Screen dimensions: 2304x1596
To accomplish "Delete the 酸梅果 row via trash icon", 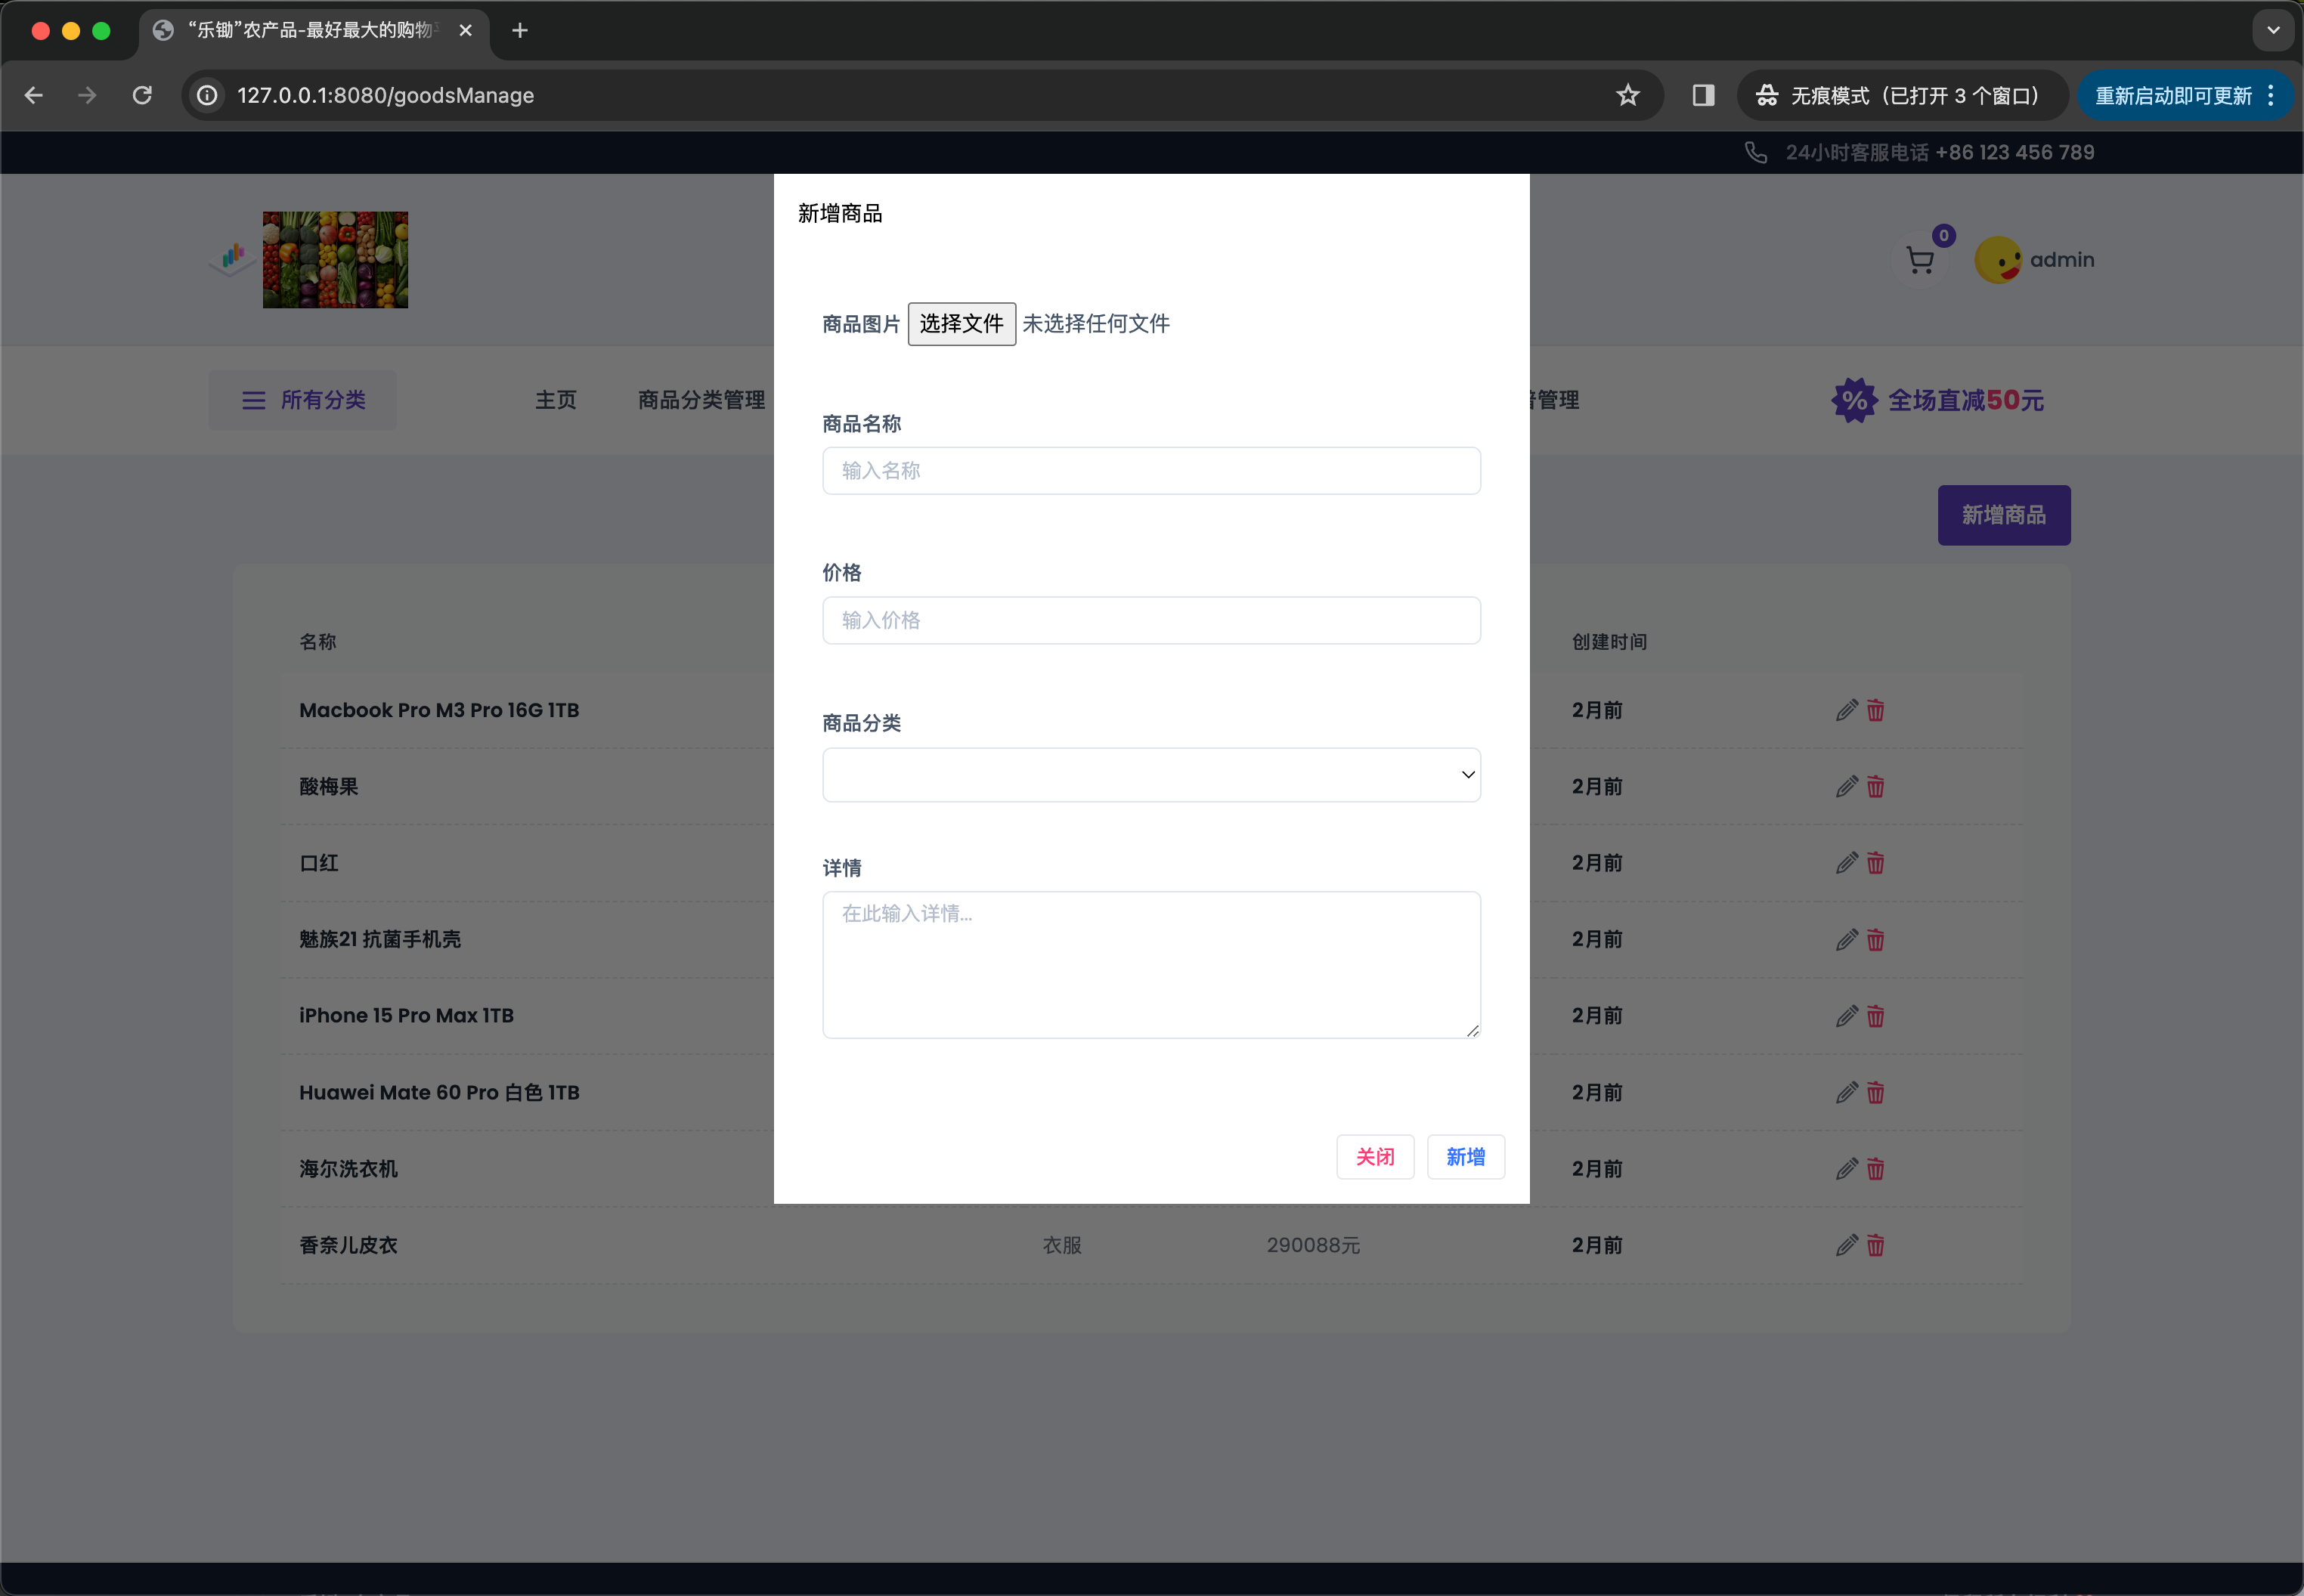I will point(1875,787).
